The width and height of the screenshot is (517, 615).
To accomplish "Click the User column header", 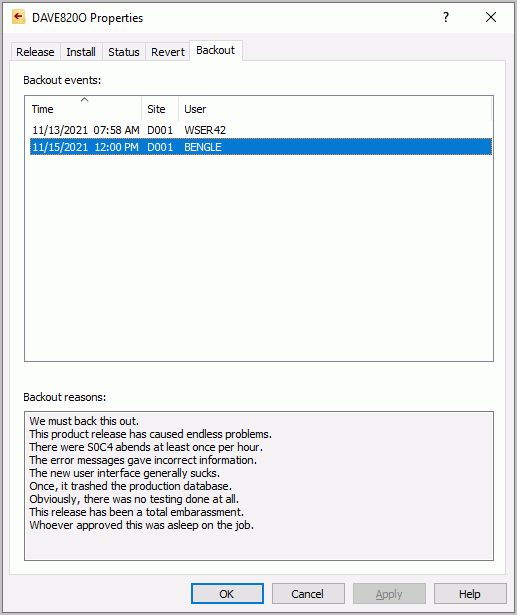I will point(335,109).
